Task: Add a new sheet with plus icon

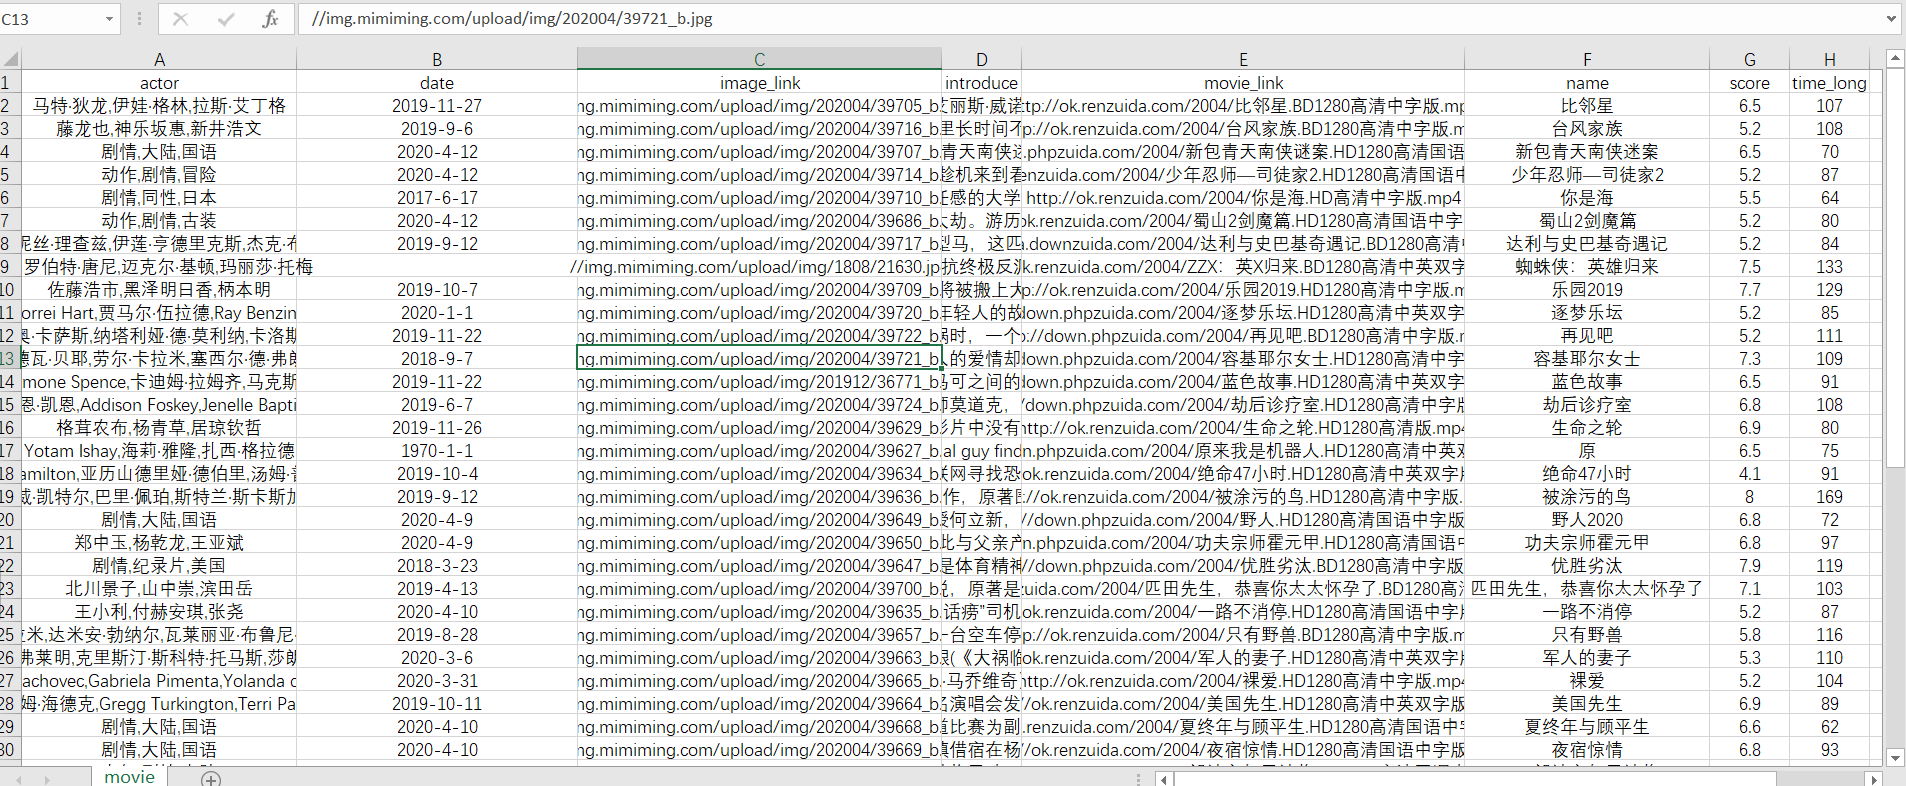Action: click(211, 778)
